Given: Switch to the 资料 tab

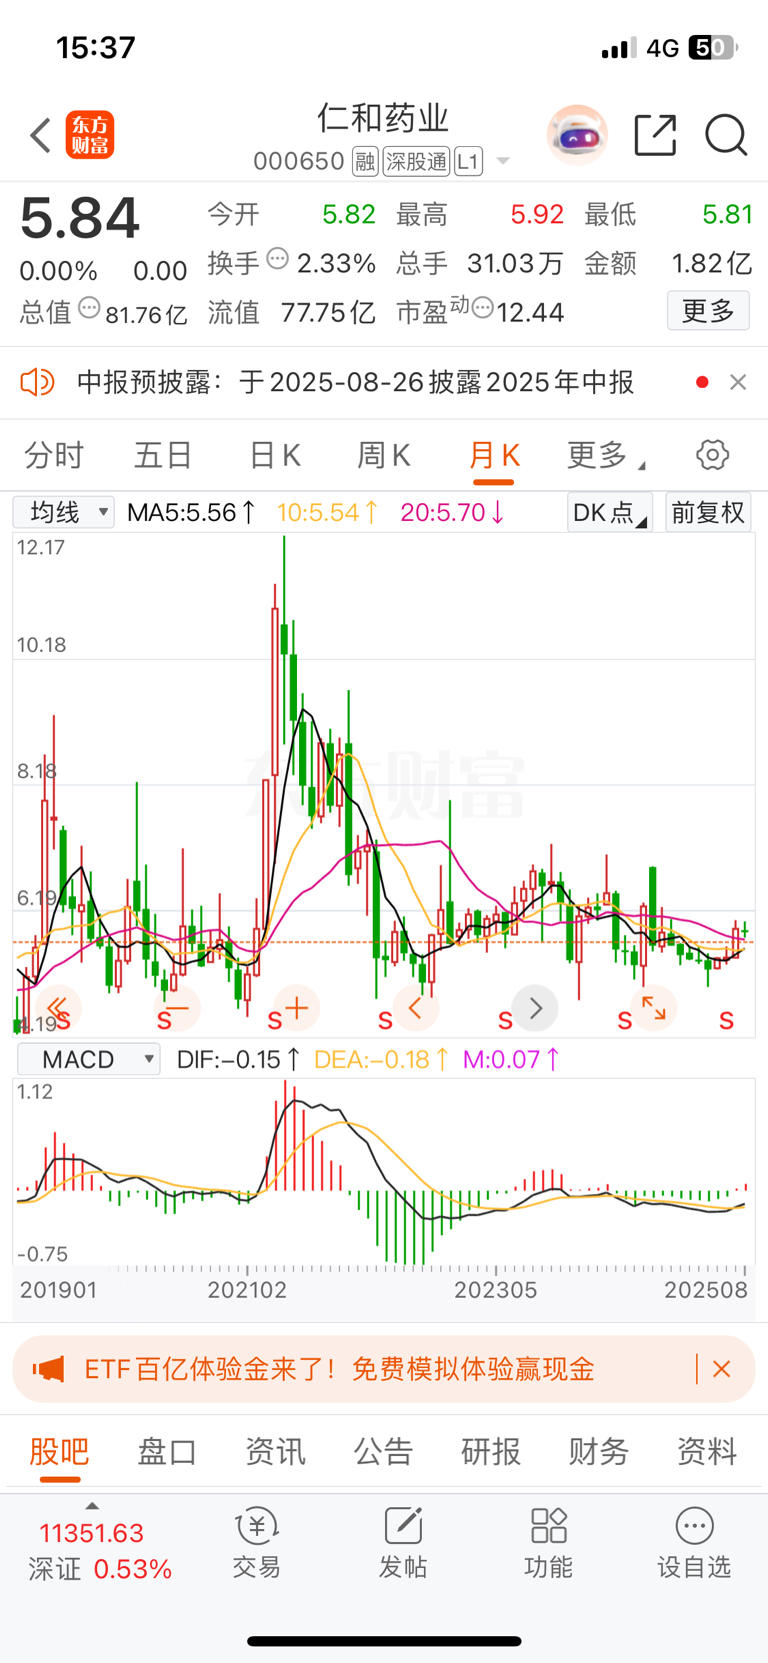Looking at the screenshot, I should [707, 1451].
